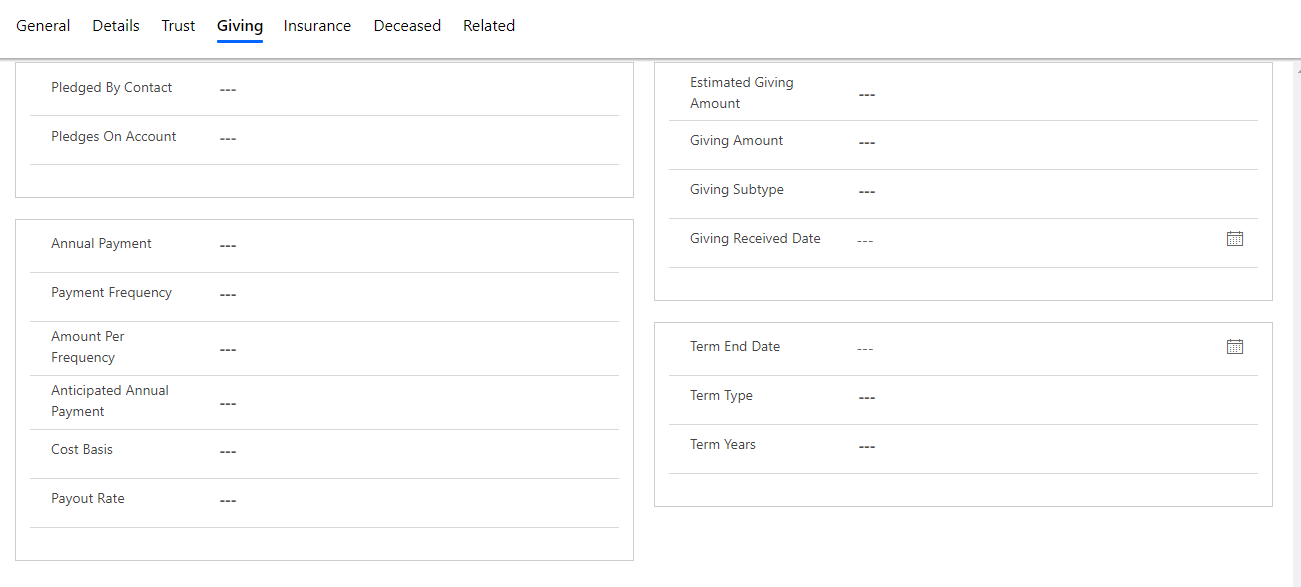
Task: Open the Related tab menu
Action: coord(489,26)
